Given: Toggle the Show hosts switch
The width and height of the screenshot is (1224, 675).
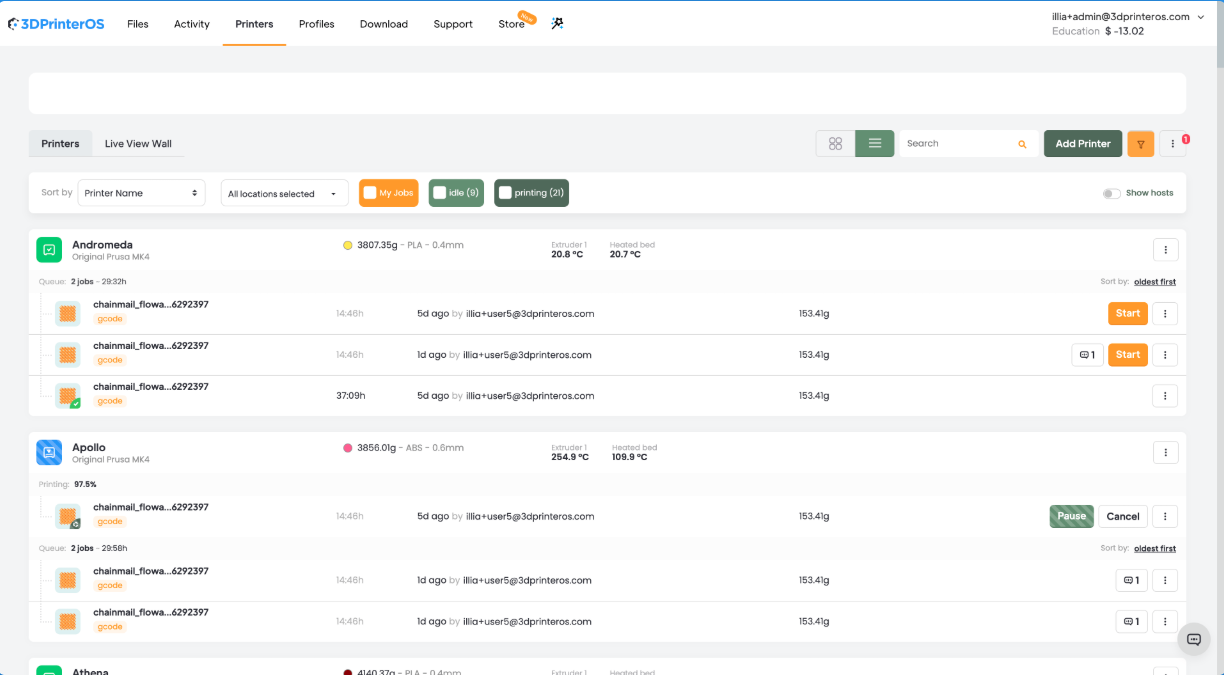Looking at the screenshot, I should click(1111, 193).
